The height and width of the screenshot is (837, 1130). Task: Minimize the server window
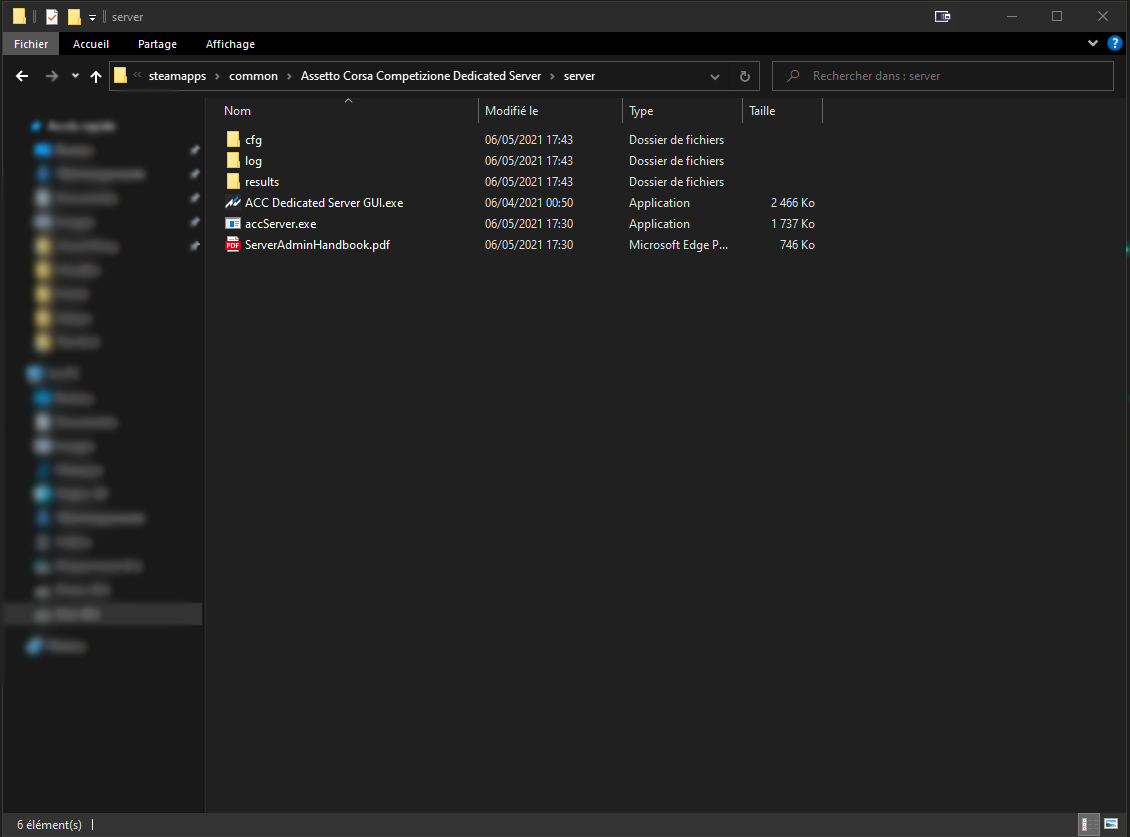(x=1012, y=16)
